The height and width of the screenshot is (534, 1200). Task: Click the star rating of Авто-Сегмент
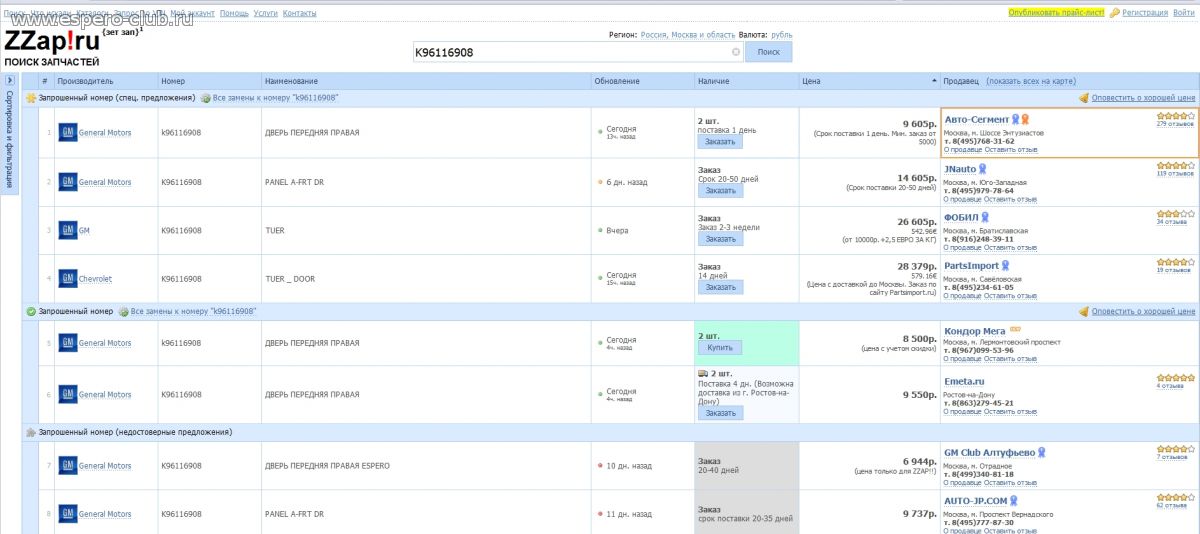point(1175,116)
